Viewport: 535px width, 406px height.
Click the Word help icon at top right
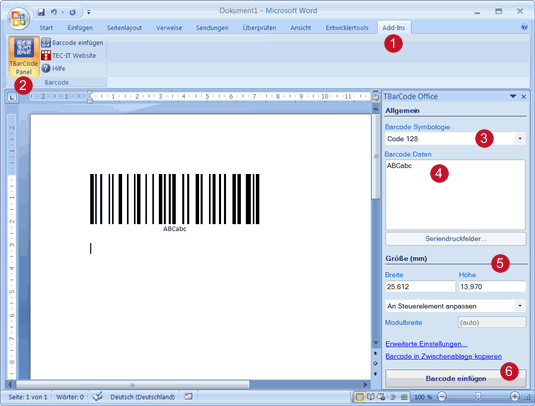[524, 27]
